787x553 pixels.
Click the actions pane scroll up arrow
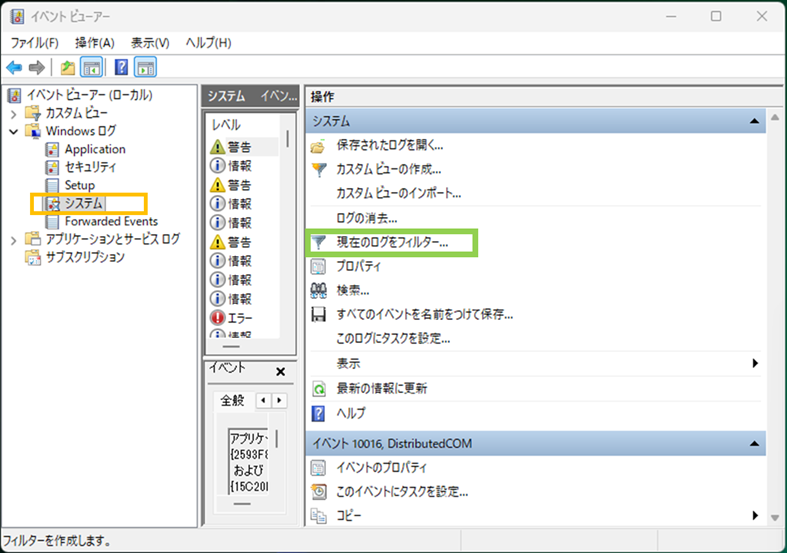click(x=775, y=117)
